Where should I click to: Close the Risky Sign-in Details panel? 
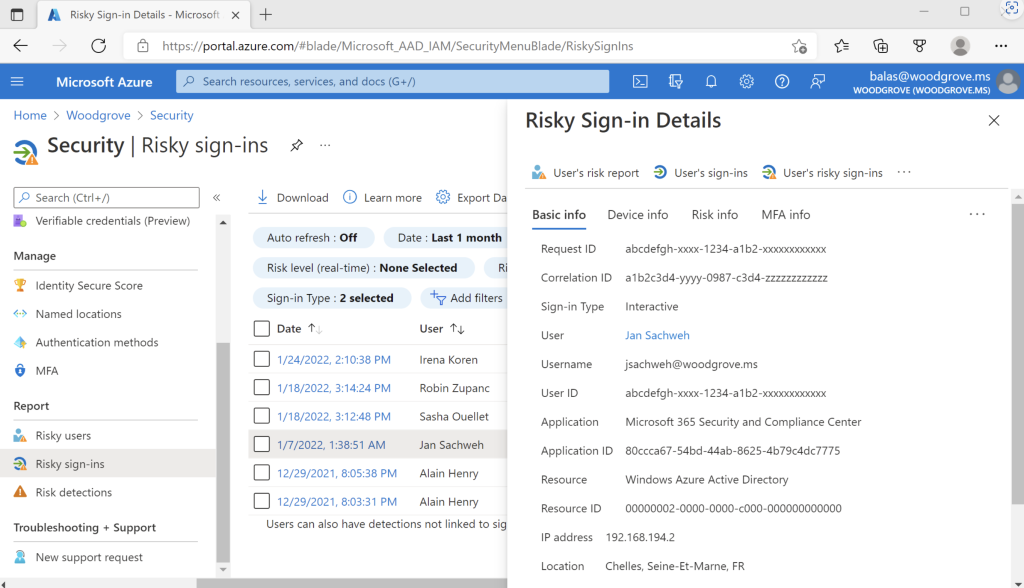click(994, 121)
